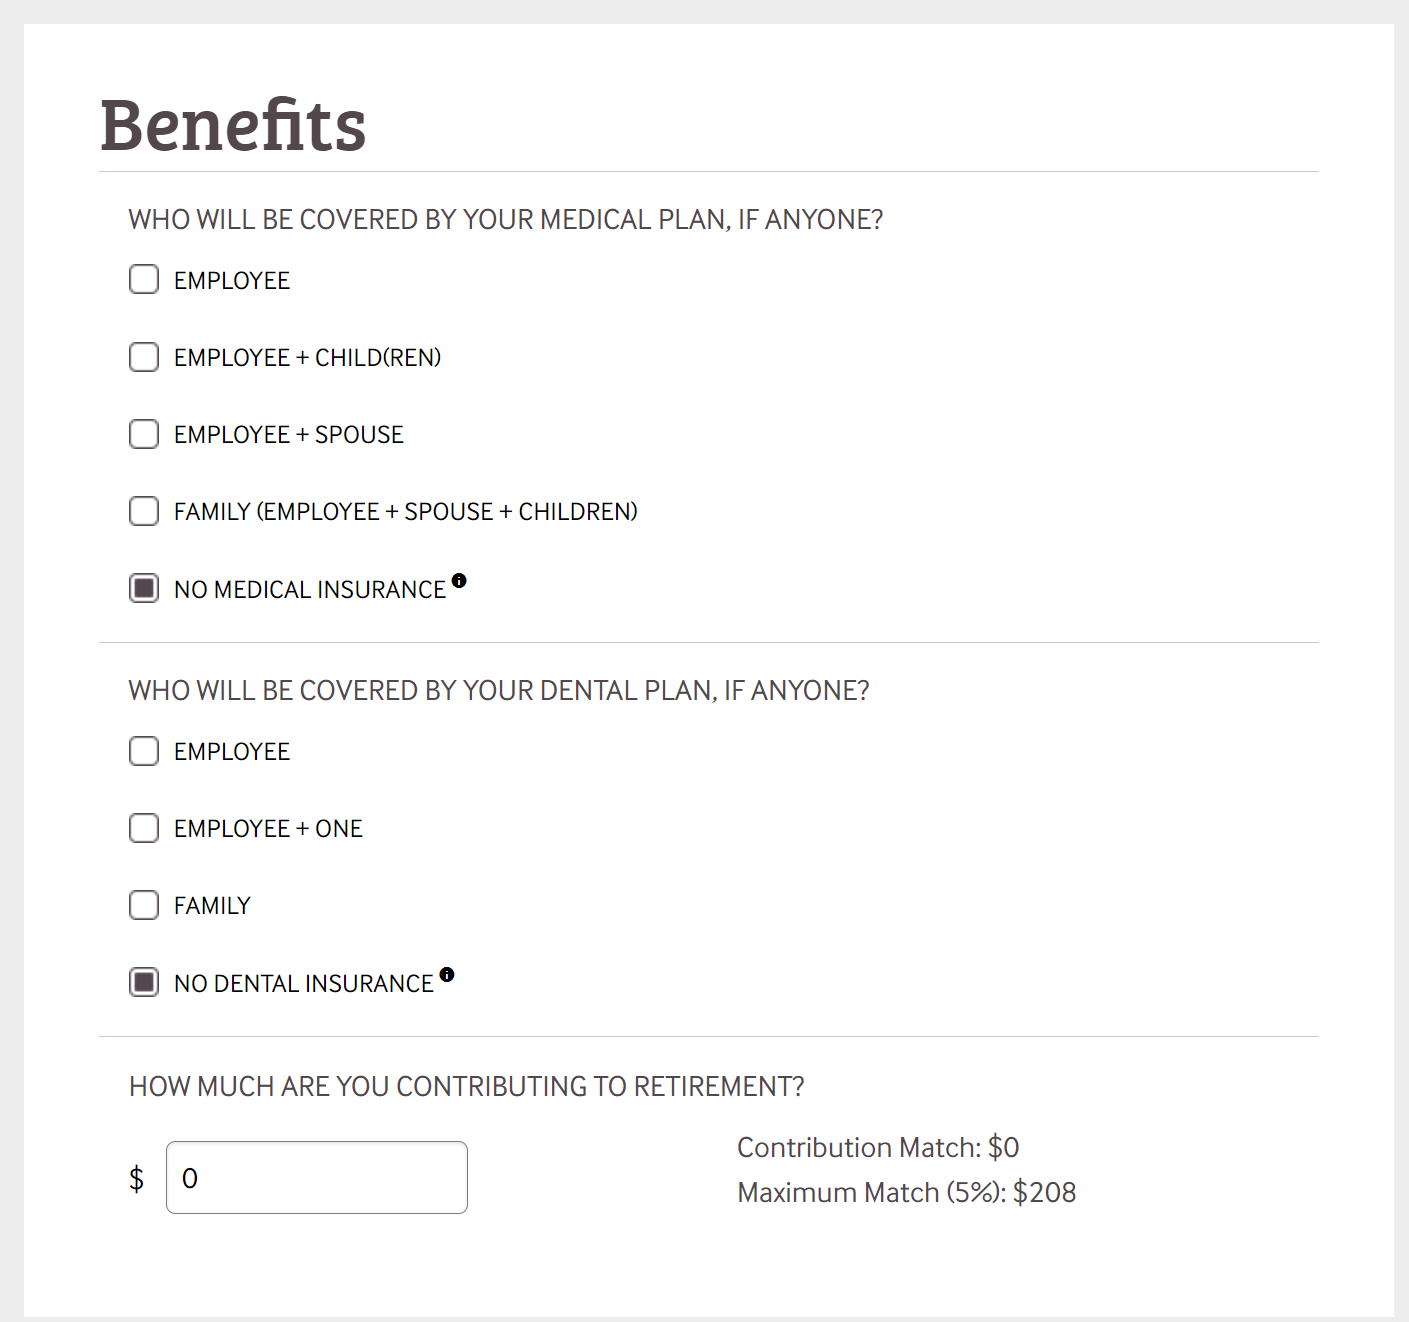
Task: Click the Benefits page heading
Action: (x=233, y=126)
